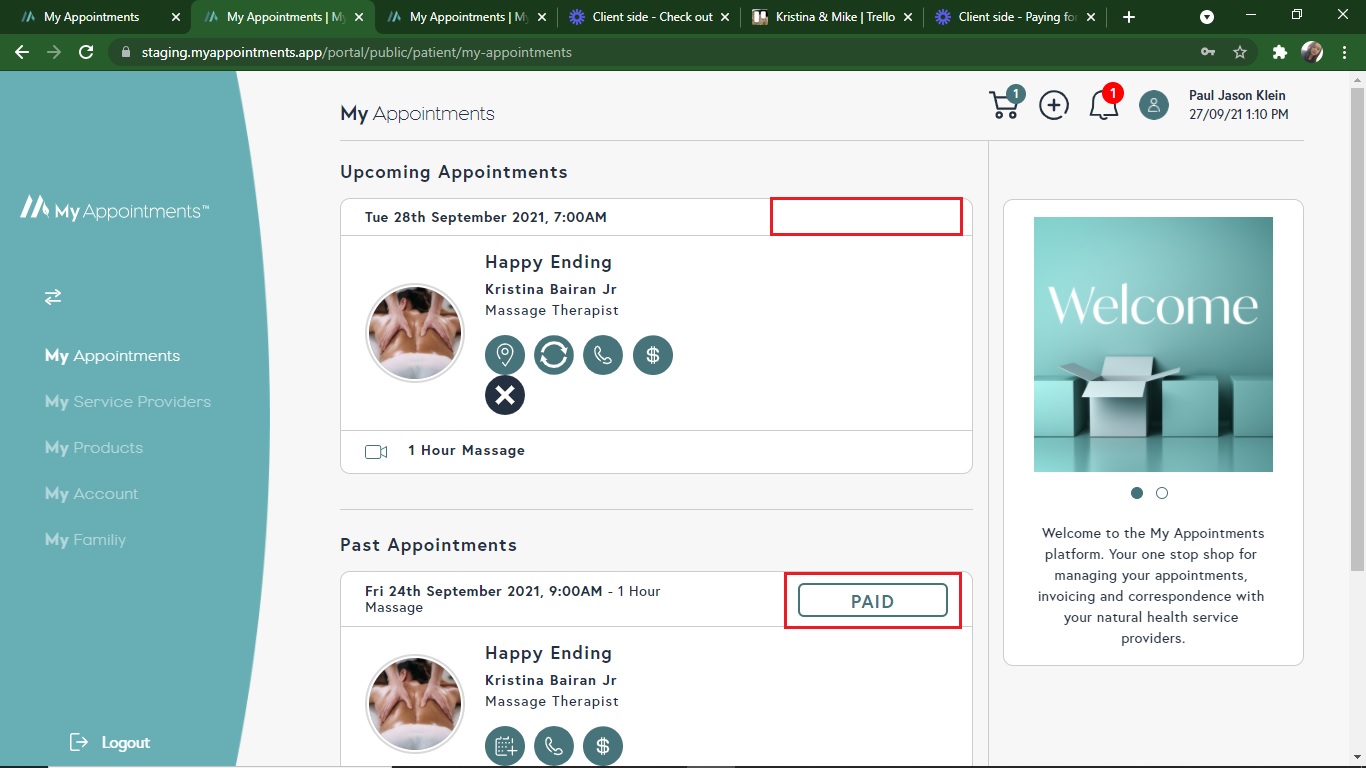Click the dark cancel X icon

click(x=505, y=395)
